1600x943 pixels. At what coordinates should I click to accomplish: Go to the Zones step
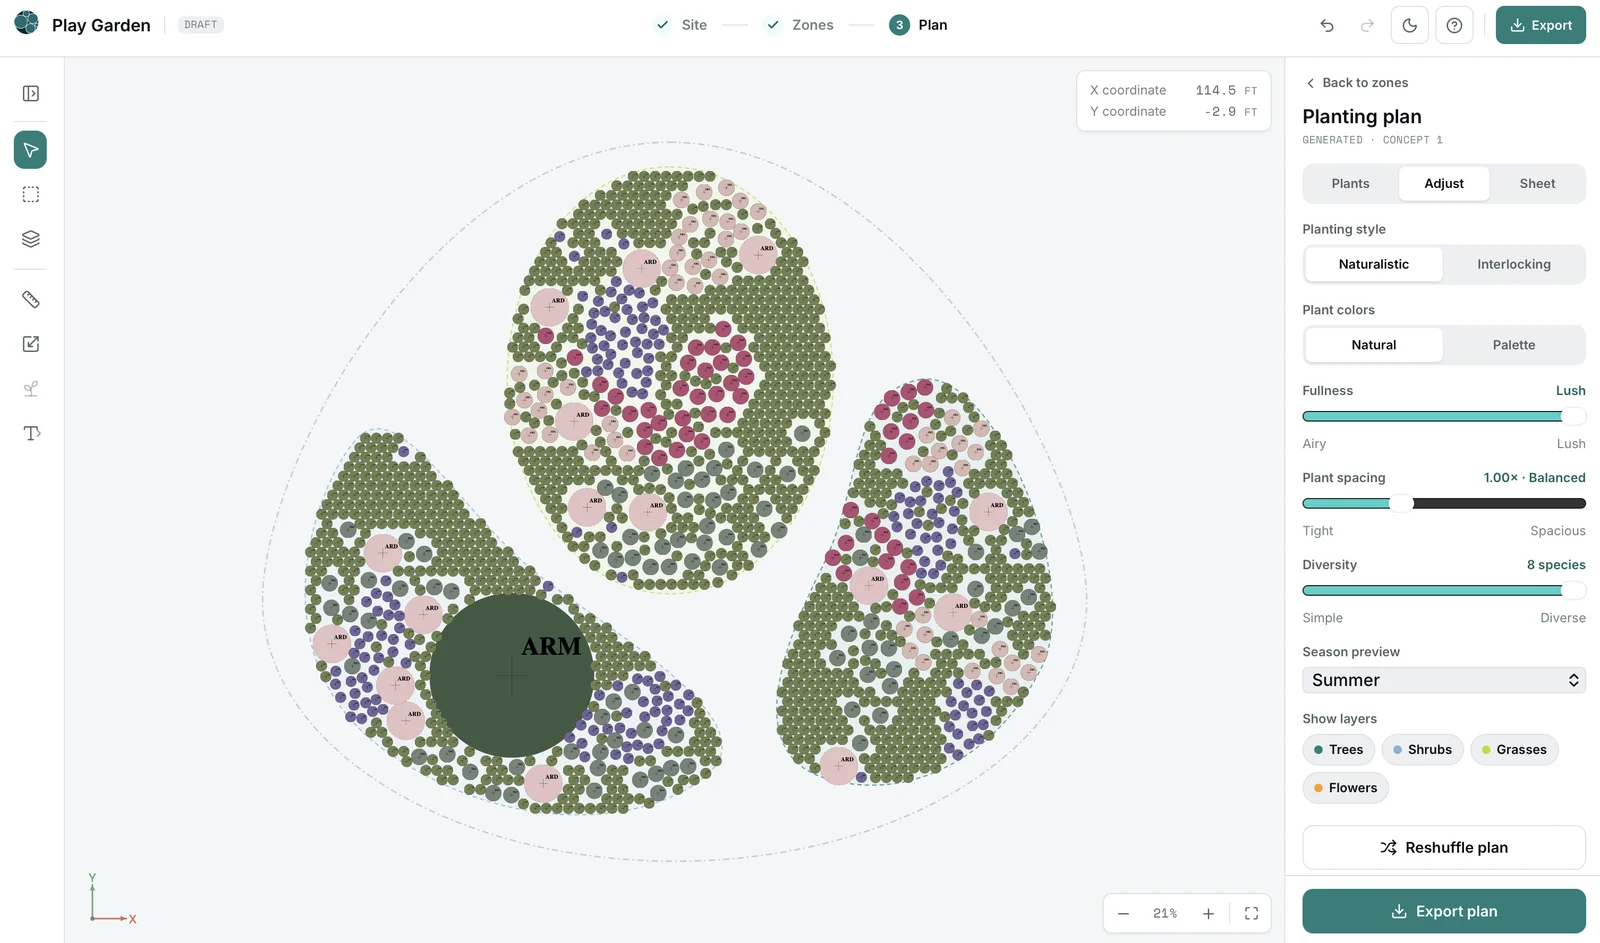coord(799,25)
